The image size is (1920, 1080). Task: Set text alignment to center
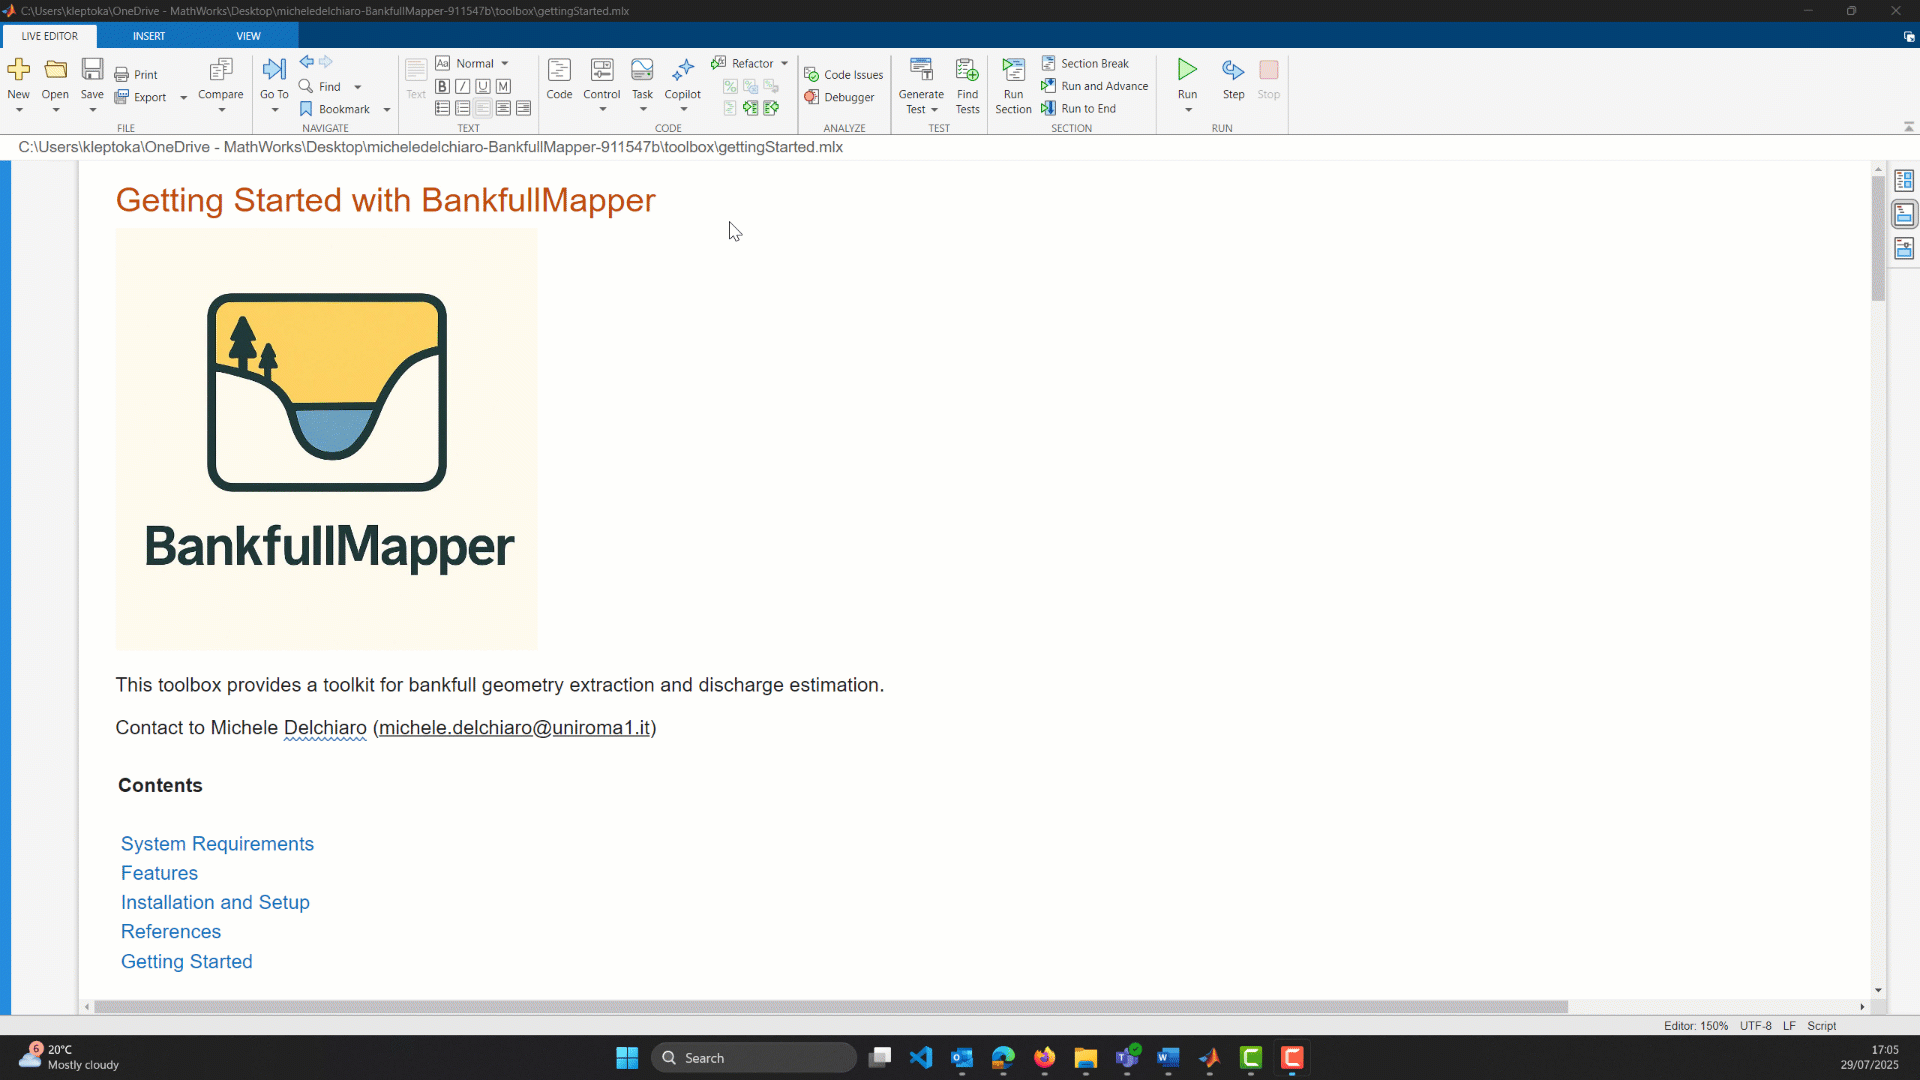click(503, 108)
